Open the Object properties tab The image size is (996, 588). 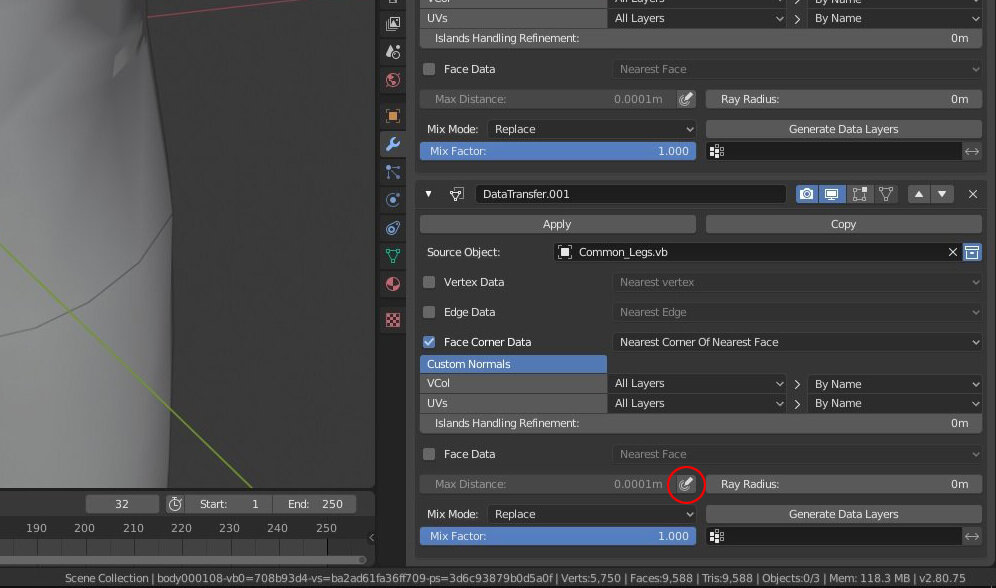pyautogui.click(x=393, y=116)
